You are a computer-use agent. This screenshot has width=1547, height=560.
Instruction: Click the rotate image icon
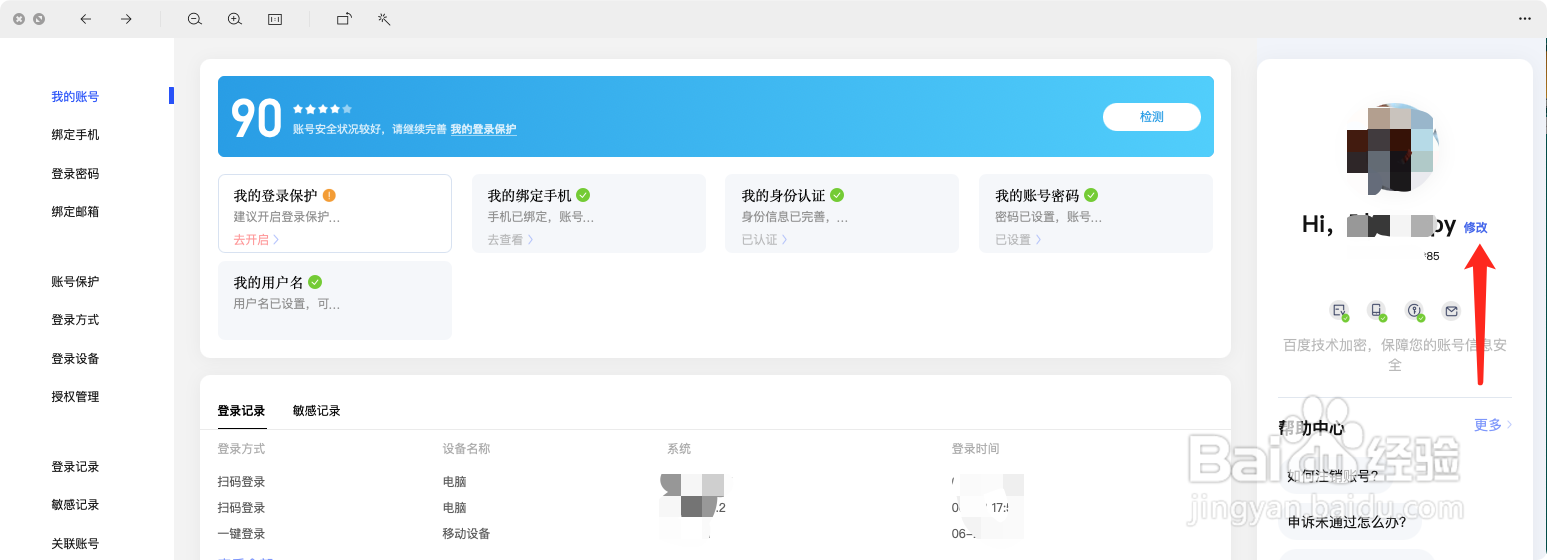coord(344,19)
